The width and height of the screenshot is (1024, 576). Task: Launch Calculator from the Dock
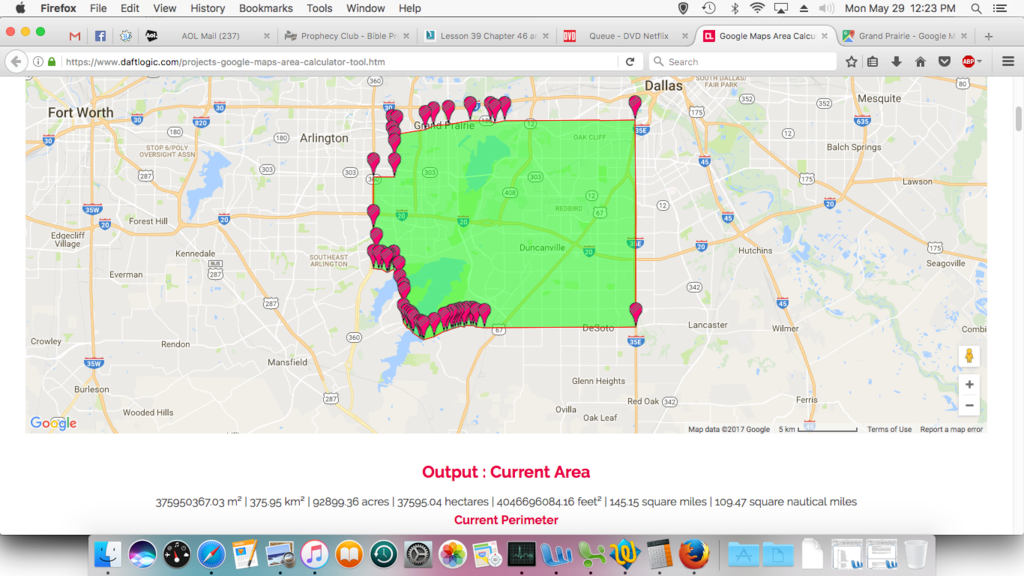click(660, 554)
